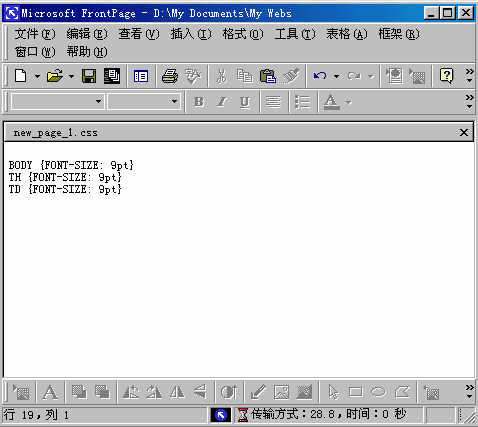Create a new page with New icon
This screenshot has height=427, width=478.
click(x=21, y=76)
